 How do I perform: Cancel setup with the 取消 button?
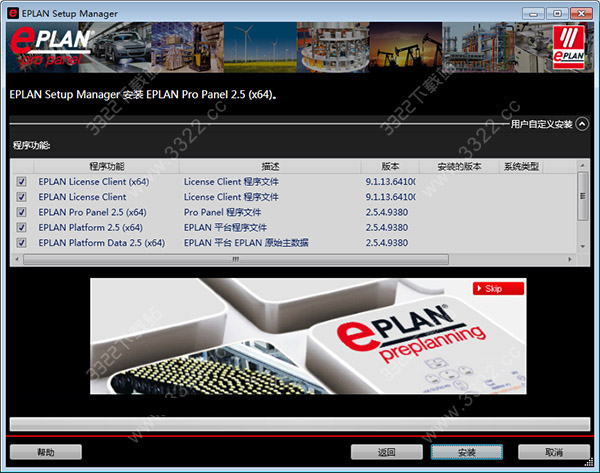coord(554,452)
